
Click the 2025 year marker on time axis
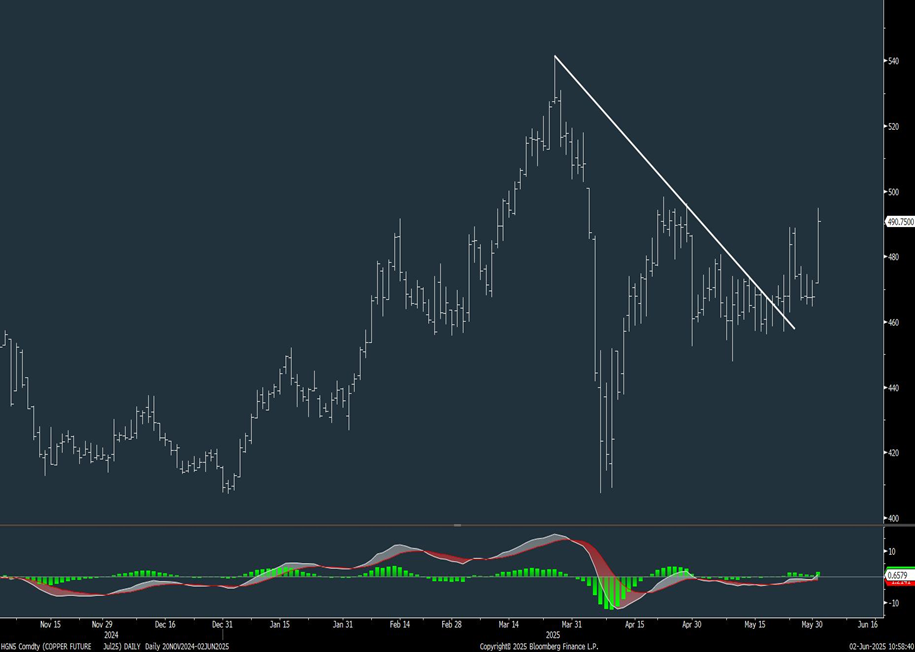tap(551, 633)
